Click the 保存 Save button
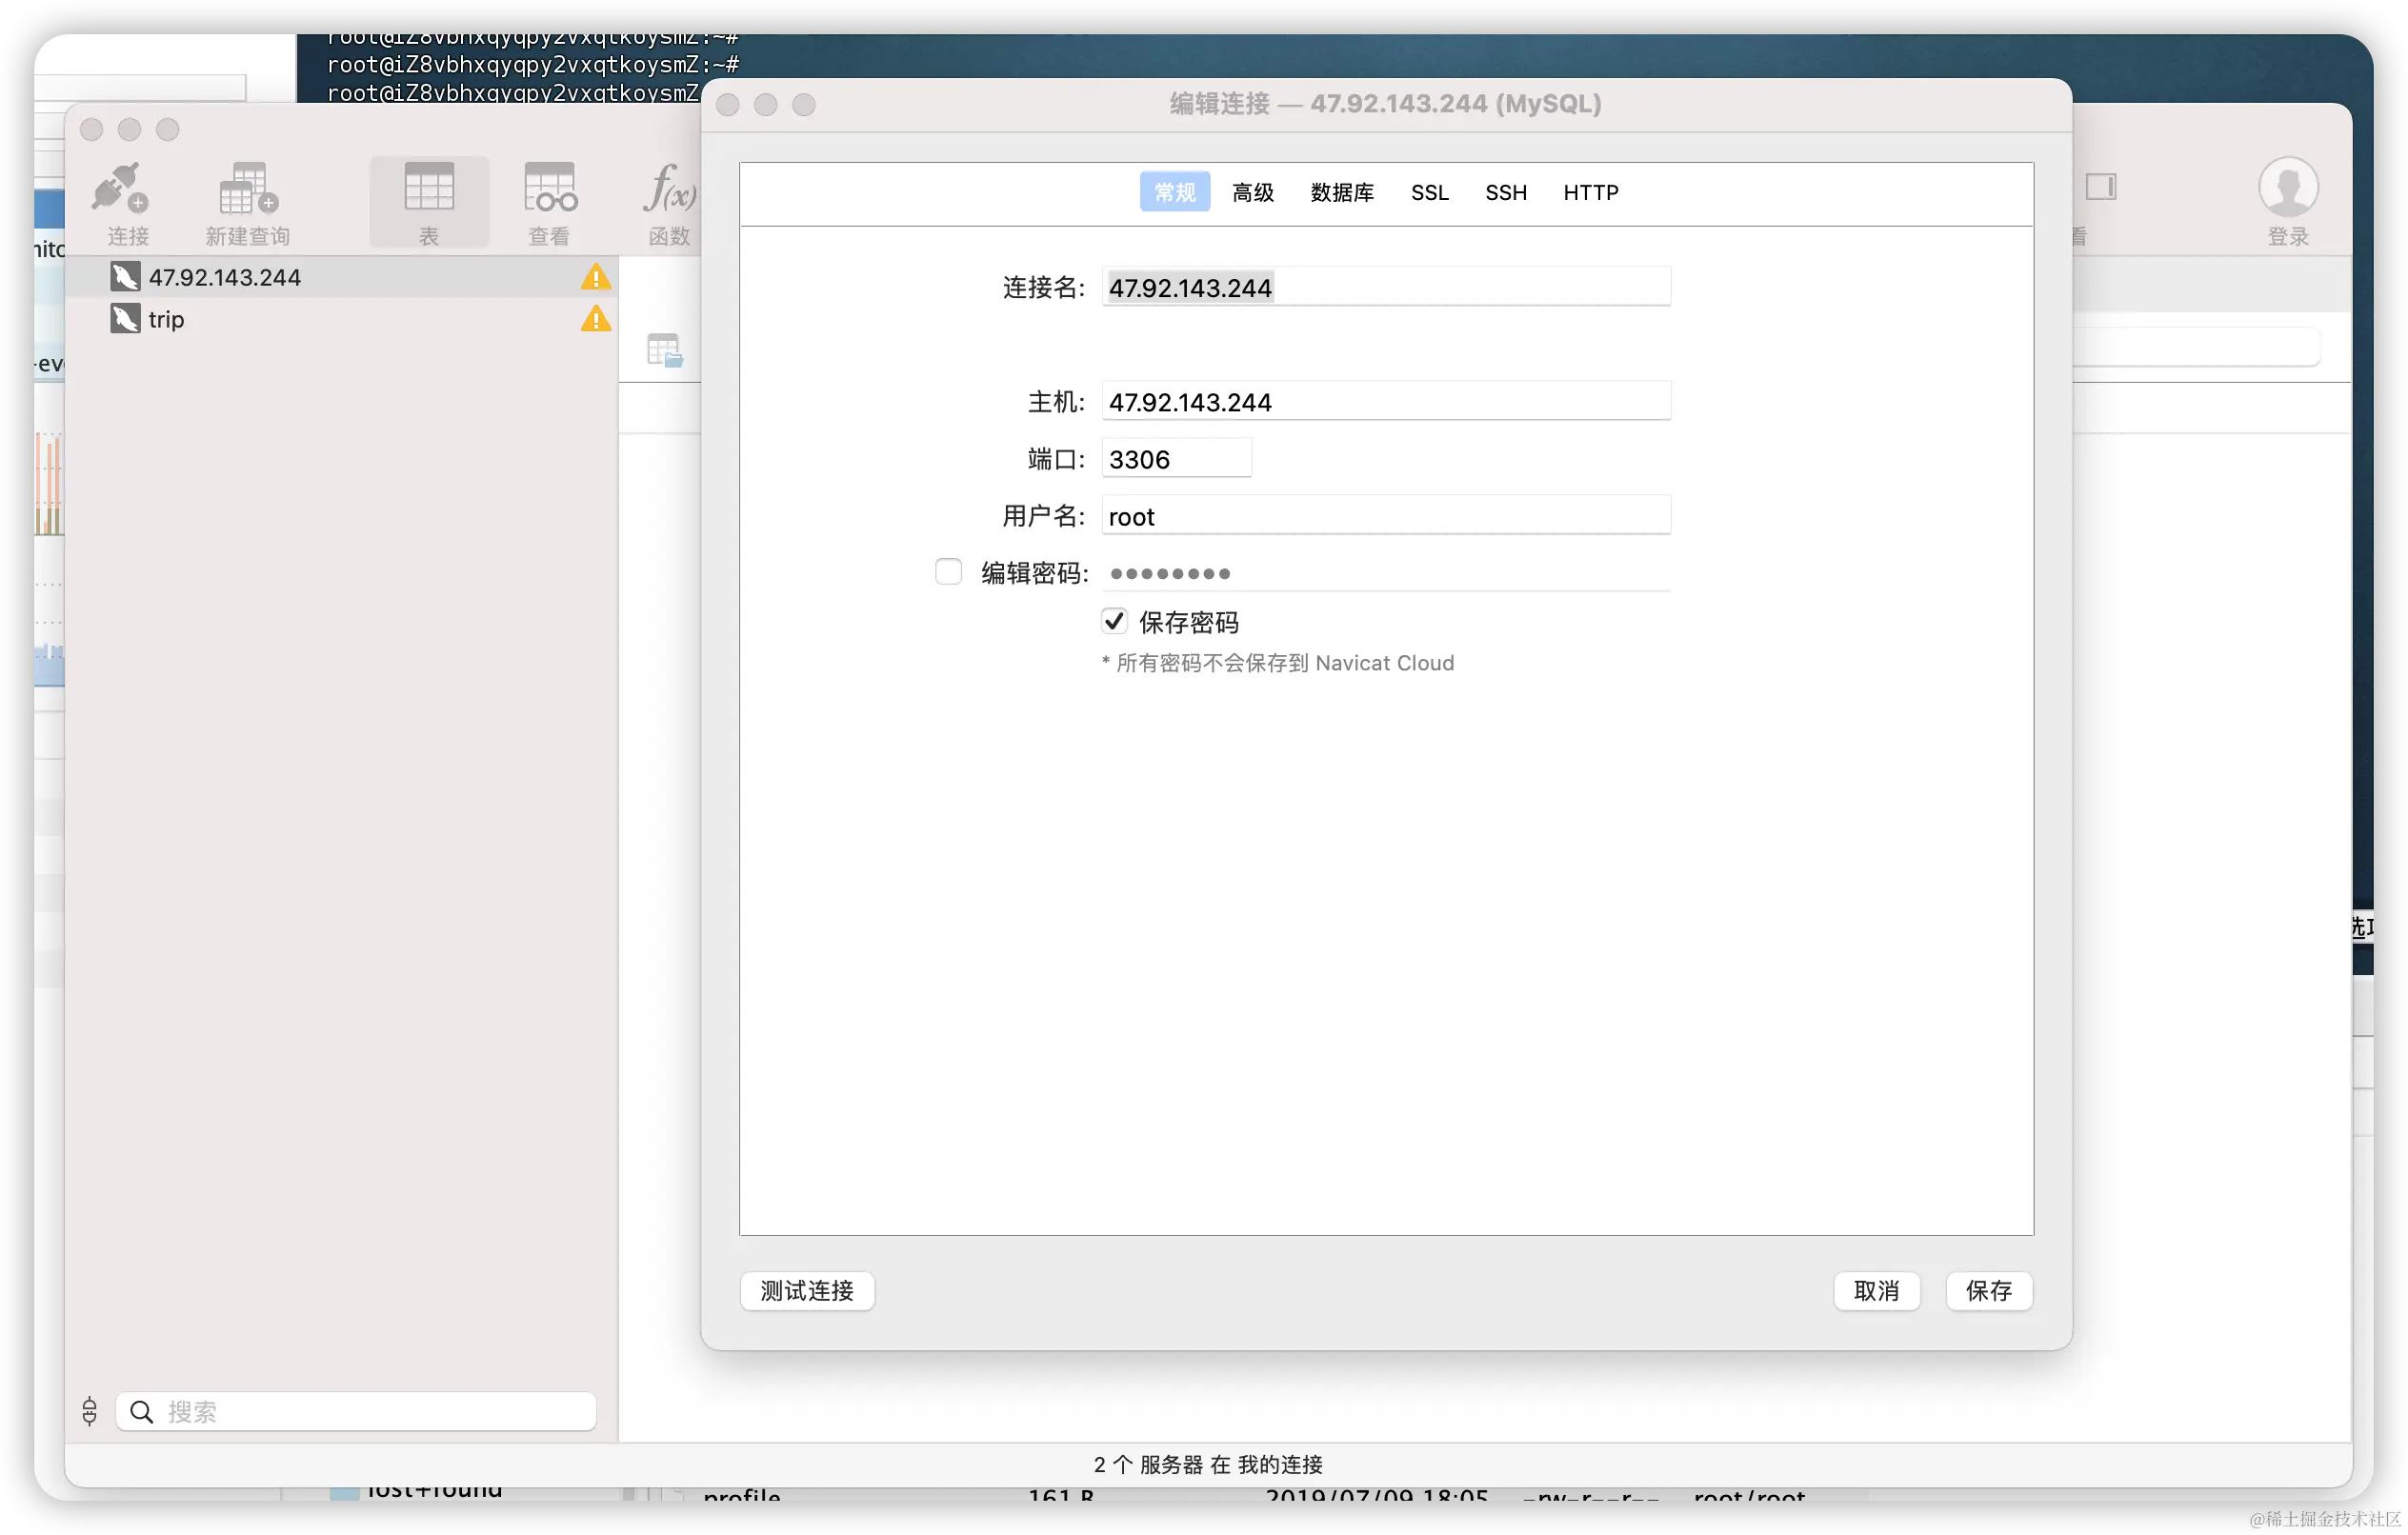 [1988, 1291]
